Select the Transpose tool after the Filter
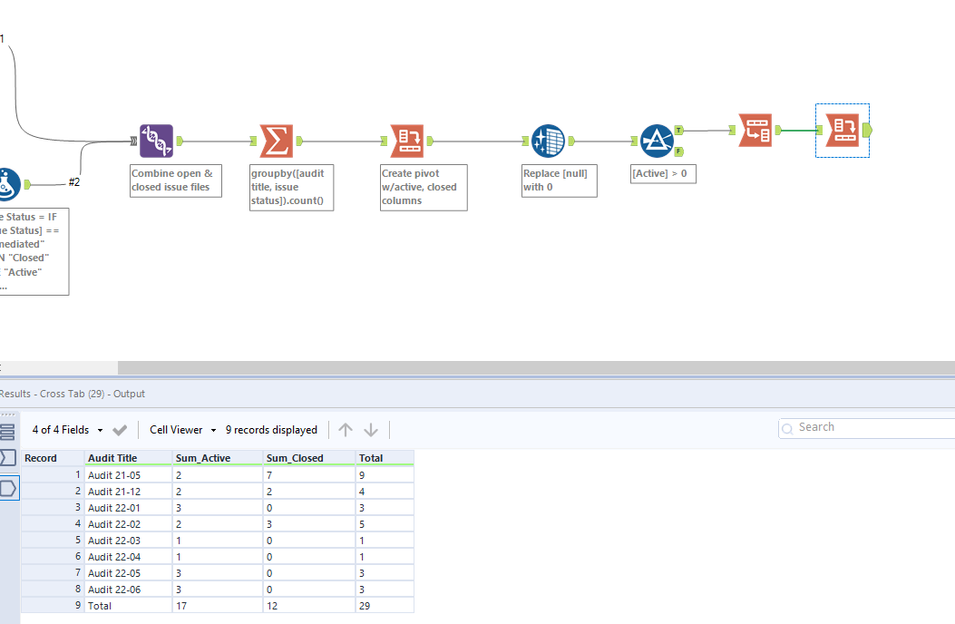955x624 pixels. tap(755, 130)
